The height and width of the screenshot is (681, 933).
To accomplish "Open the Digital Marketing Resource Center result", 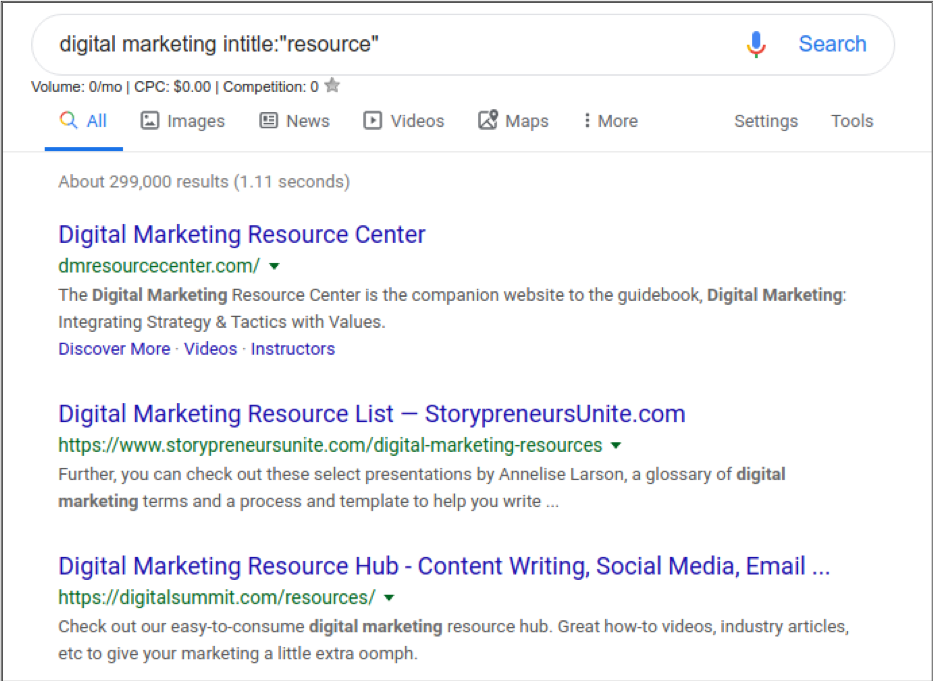I will (x=241, y=234).
